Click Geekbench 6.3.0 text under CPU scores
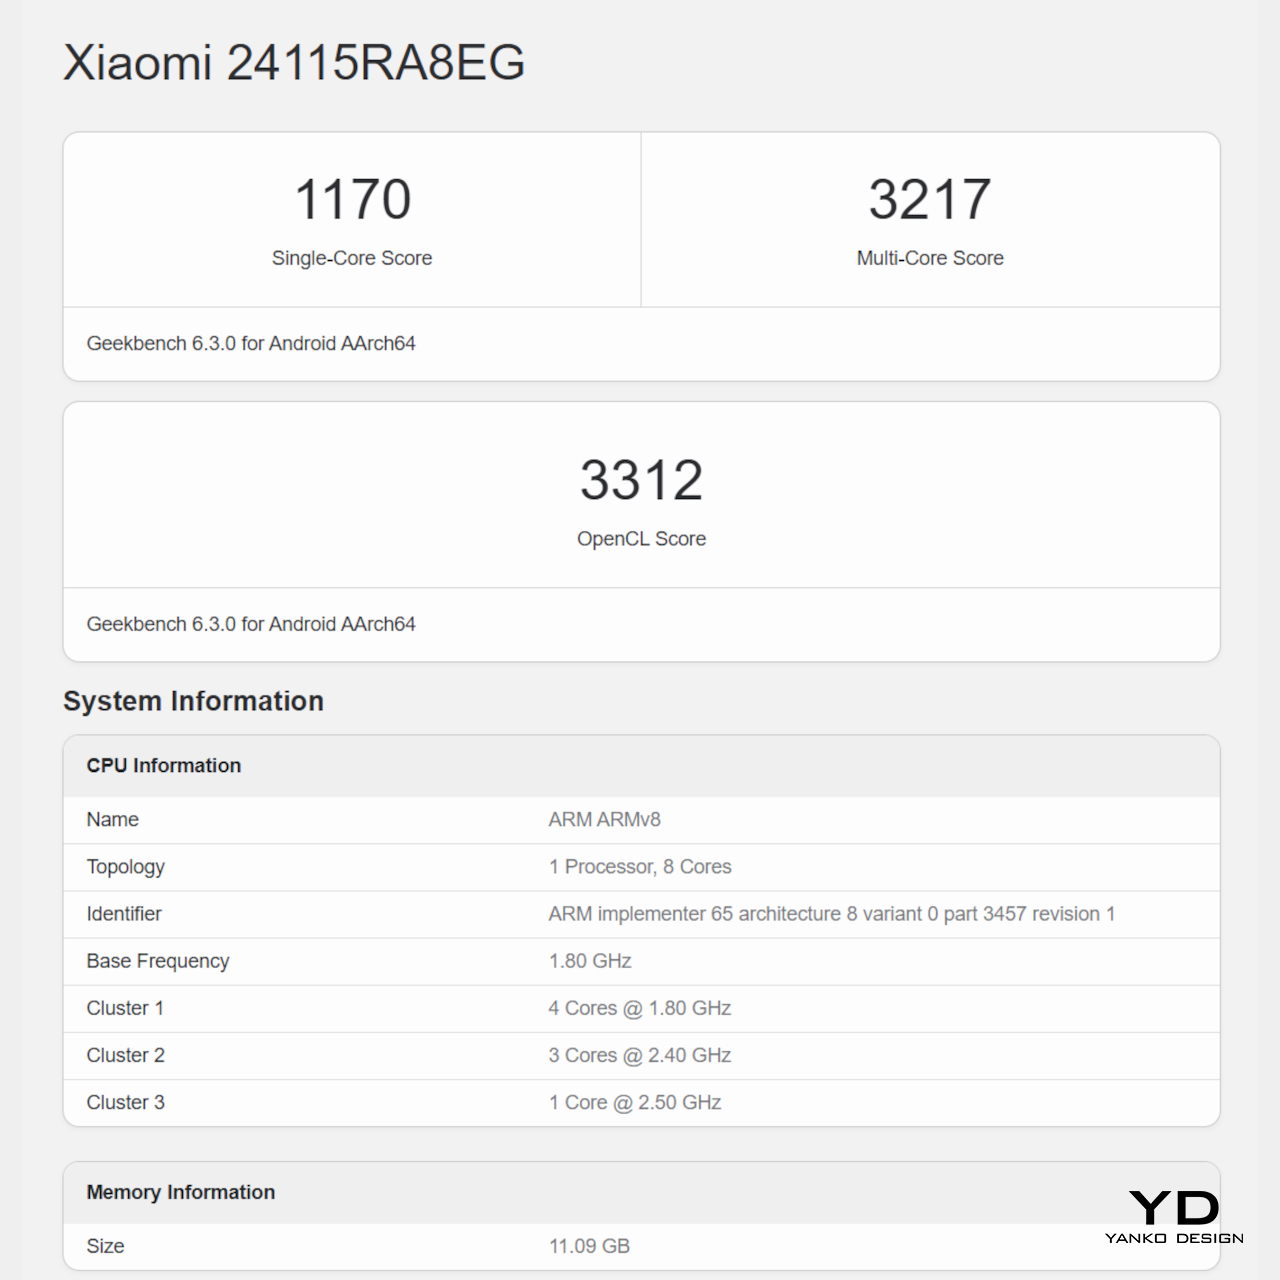The width and height of the screenshot is (1280, 1280). (251, 344)
